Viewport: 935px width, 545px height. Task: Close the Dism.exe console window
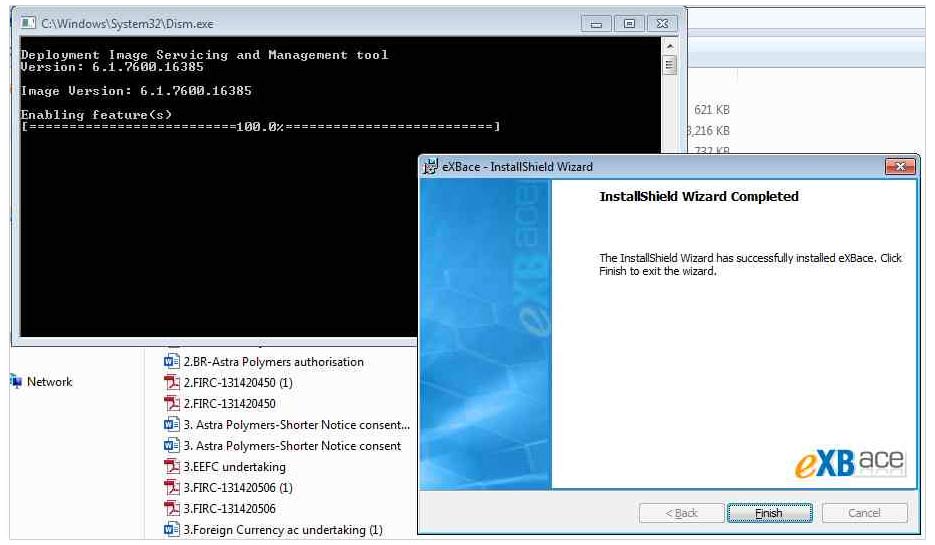point(662,24)
